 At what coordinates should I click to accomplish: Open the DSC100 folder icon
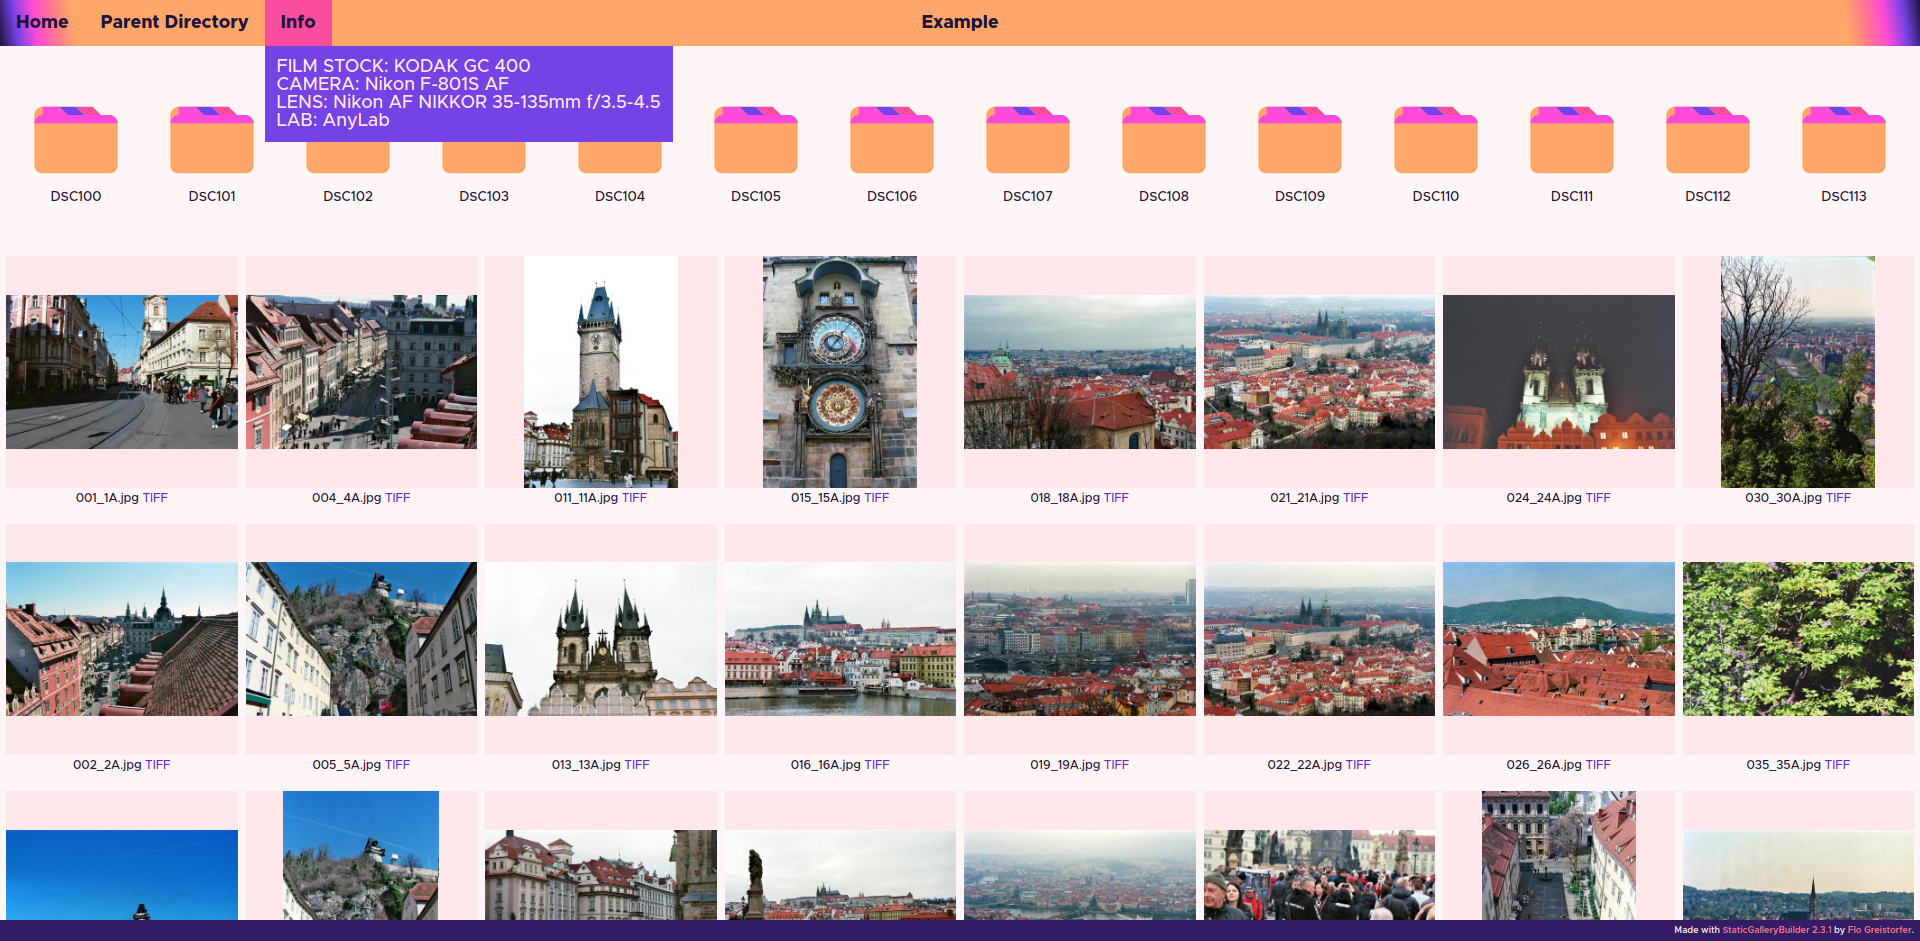coord(76,141)
